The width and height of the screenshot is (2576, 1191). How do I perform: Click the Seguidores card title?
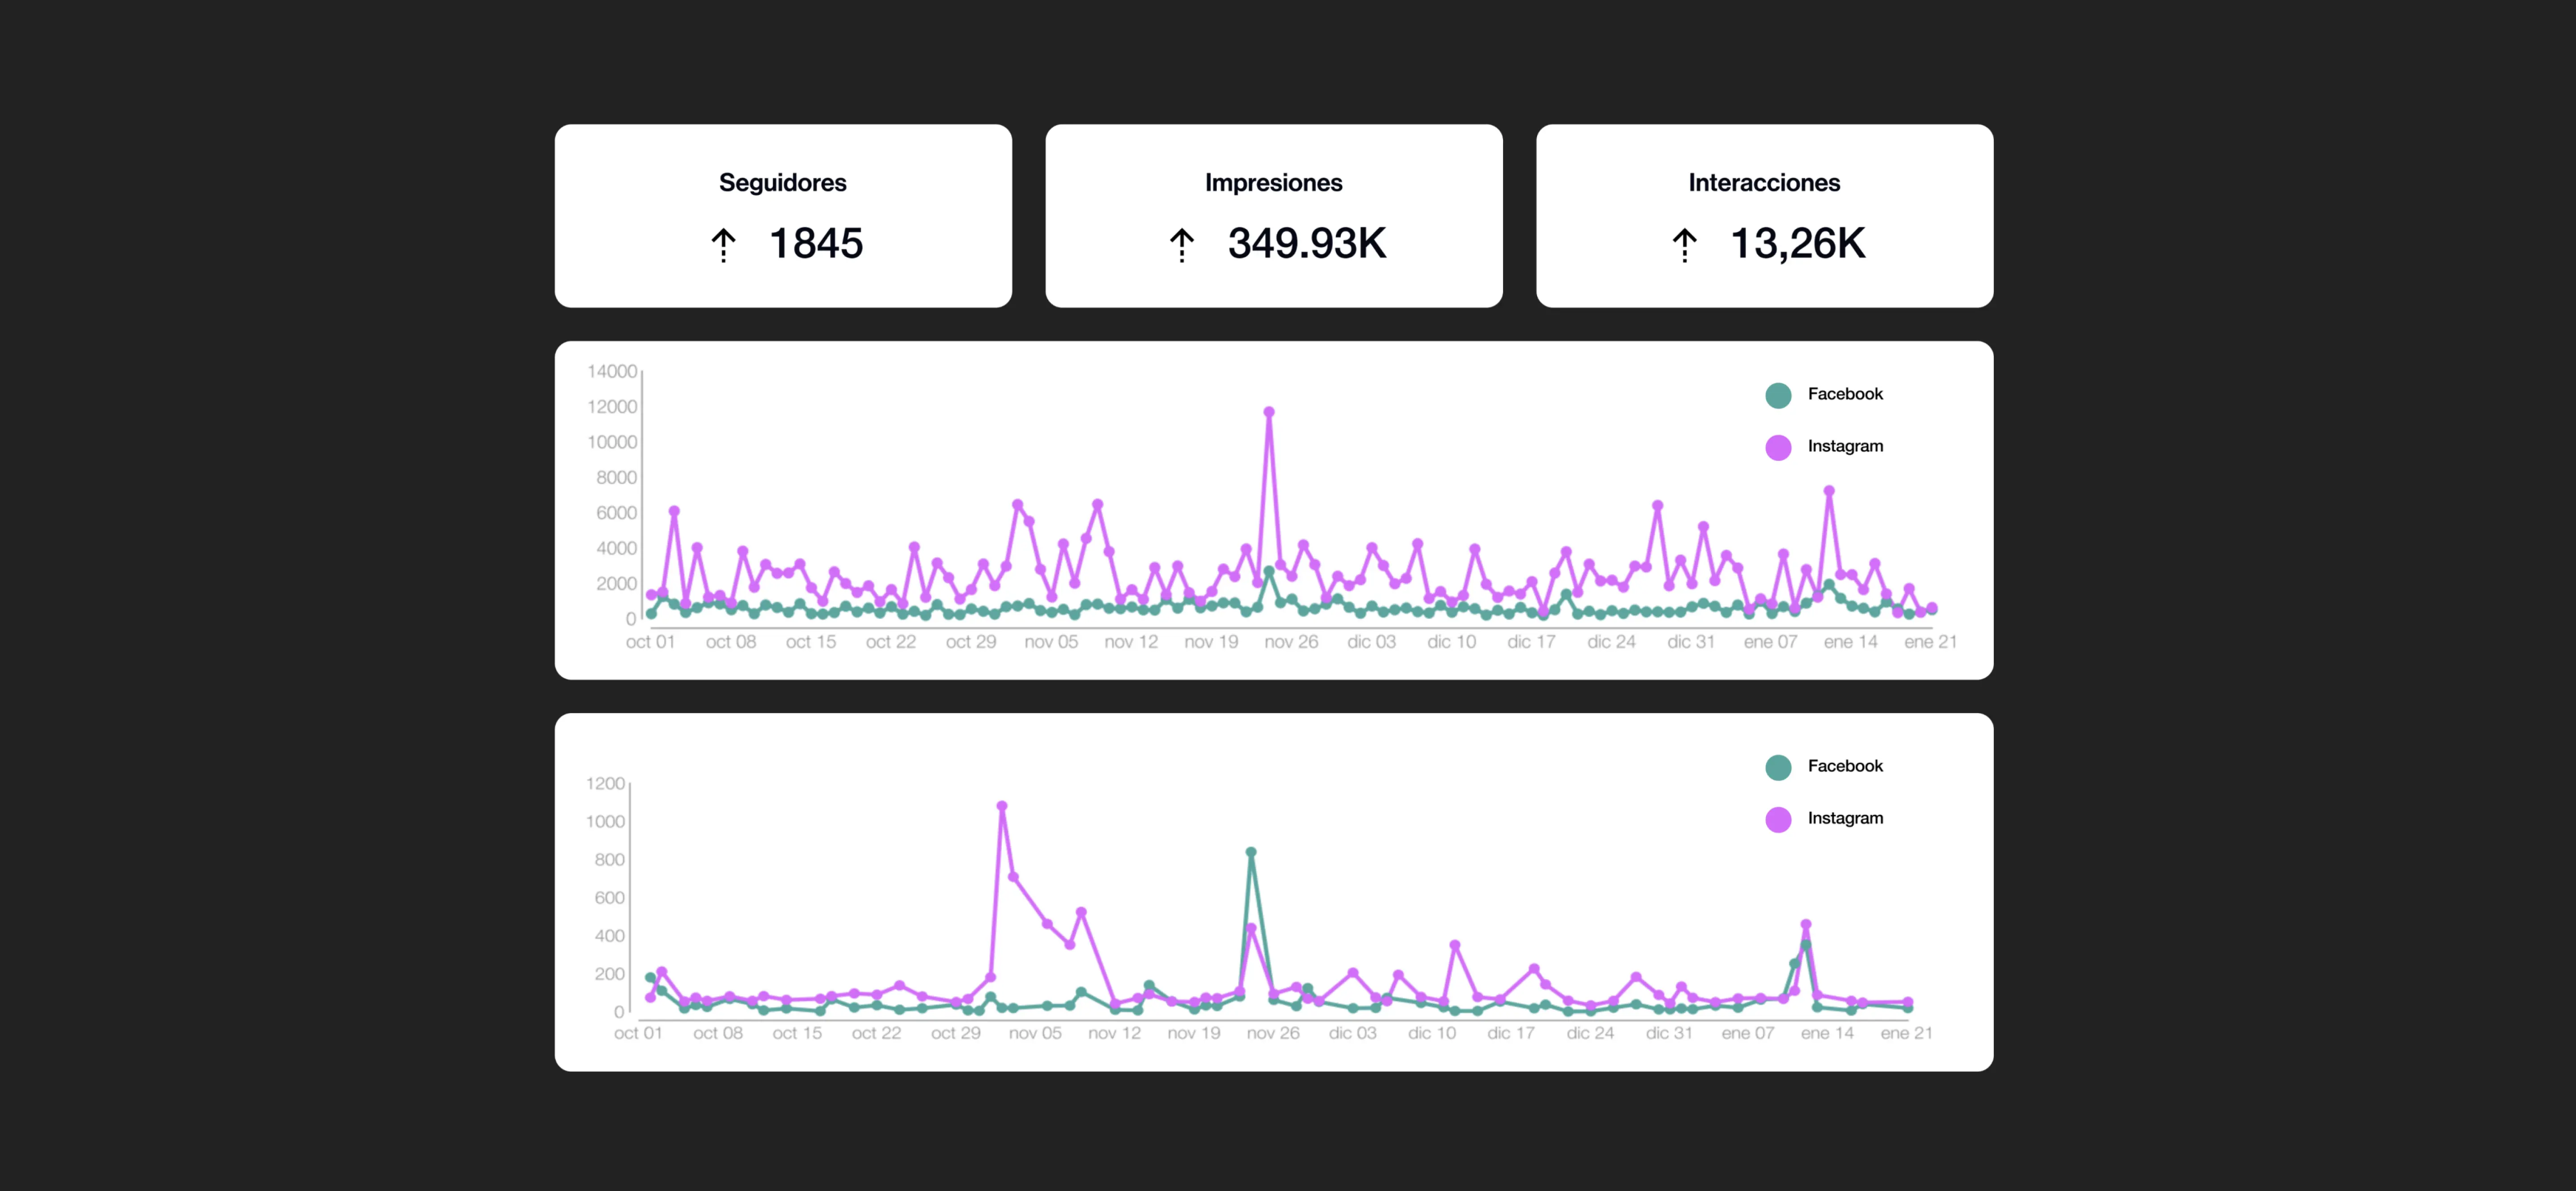(782, 183)
